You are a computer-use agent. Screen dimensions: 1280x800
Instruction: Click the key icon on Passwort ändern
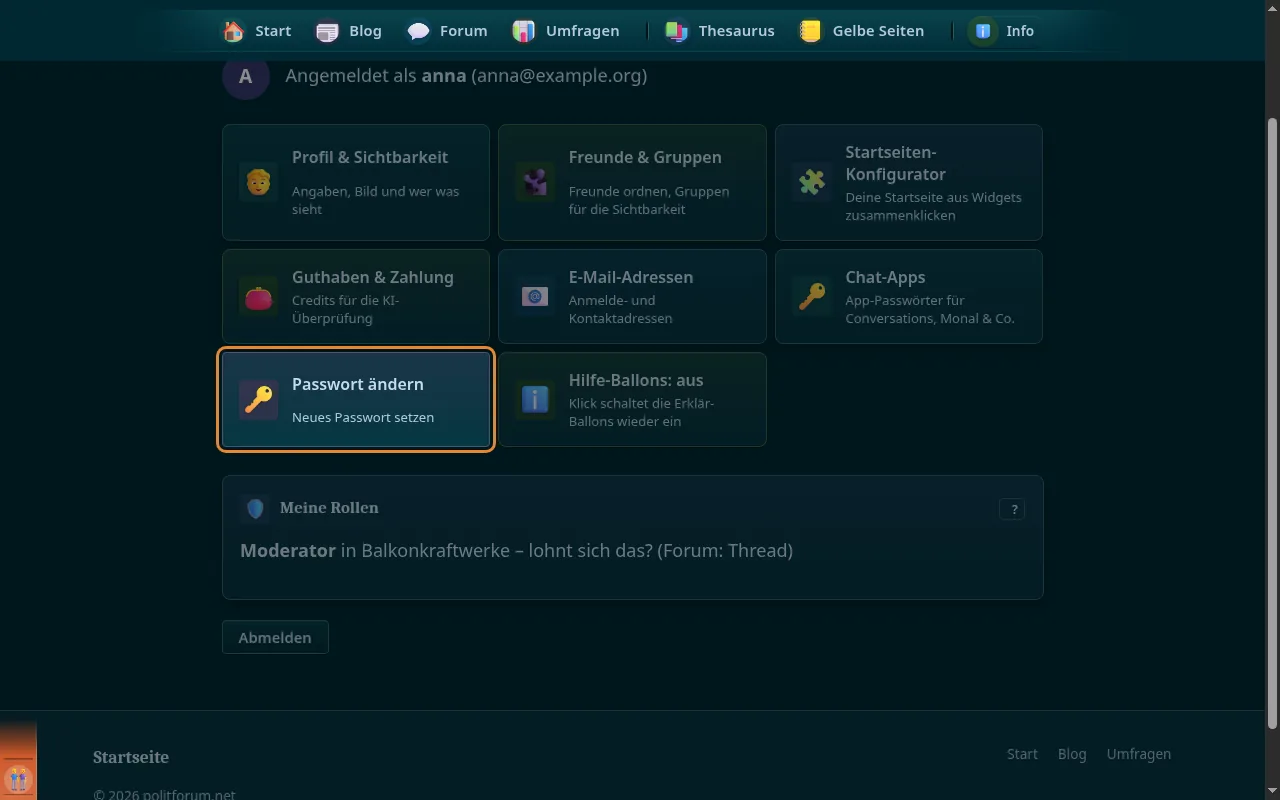(x=258, y=400)
